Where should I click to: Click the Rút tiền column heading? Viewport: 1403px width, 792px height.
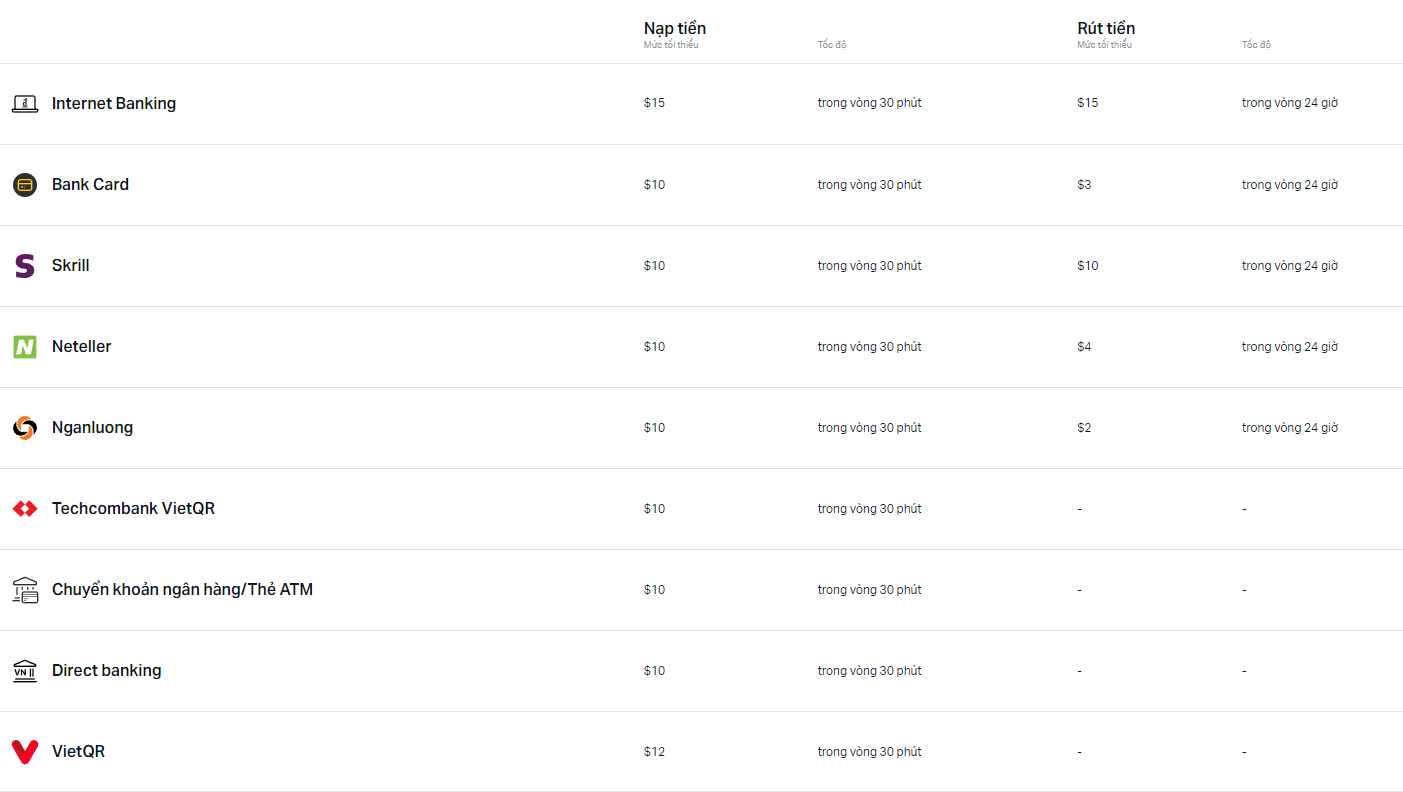point(1106,28)
